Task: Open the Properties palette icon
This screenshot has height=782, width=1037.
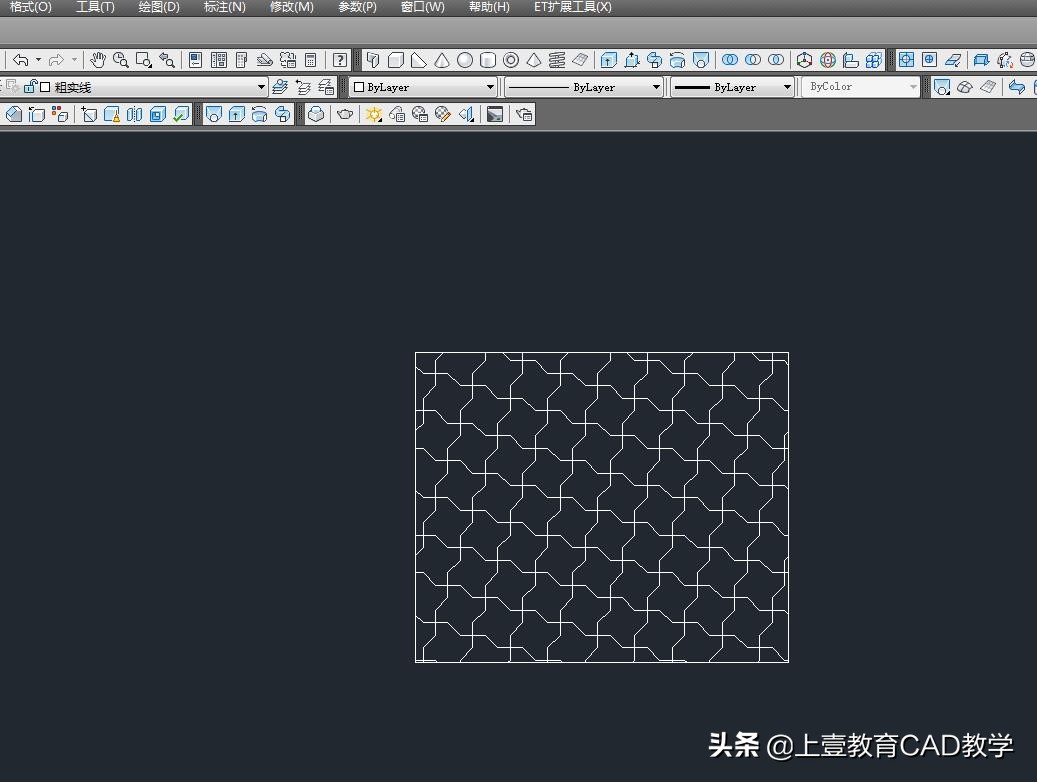Action: click(x=196, y=60)
